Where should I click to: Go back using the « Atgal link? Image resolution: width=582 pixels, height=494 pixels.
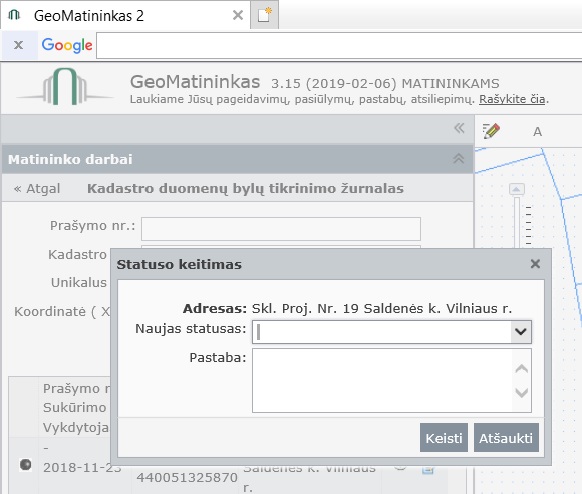(x=37, y=189)
